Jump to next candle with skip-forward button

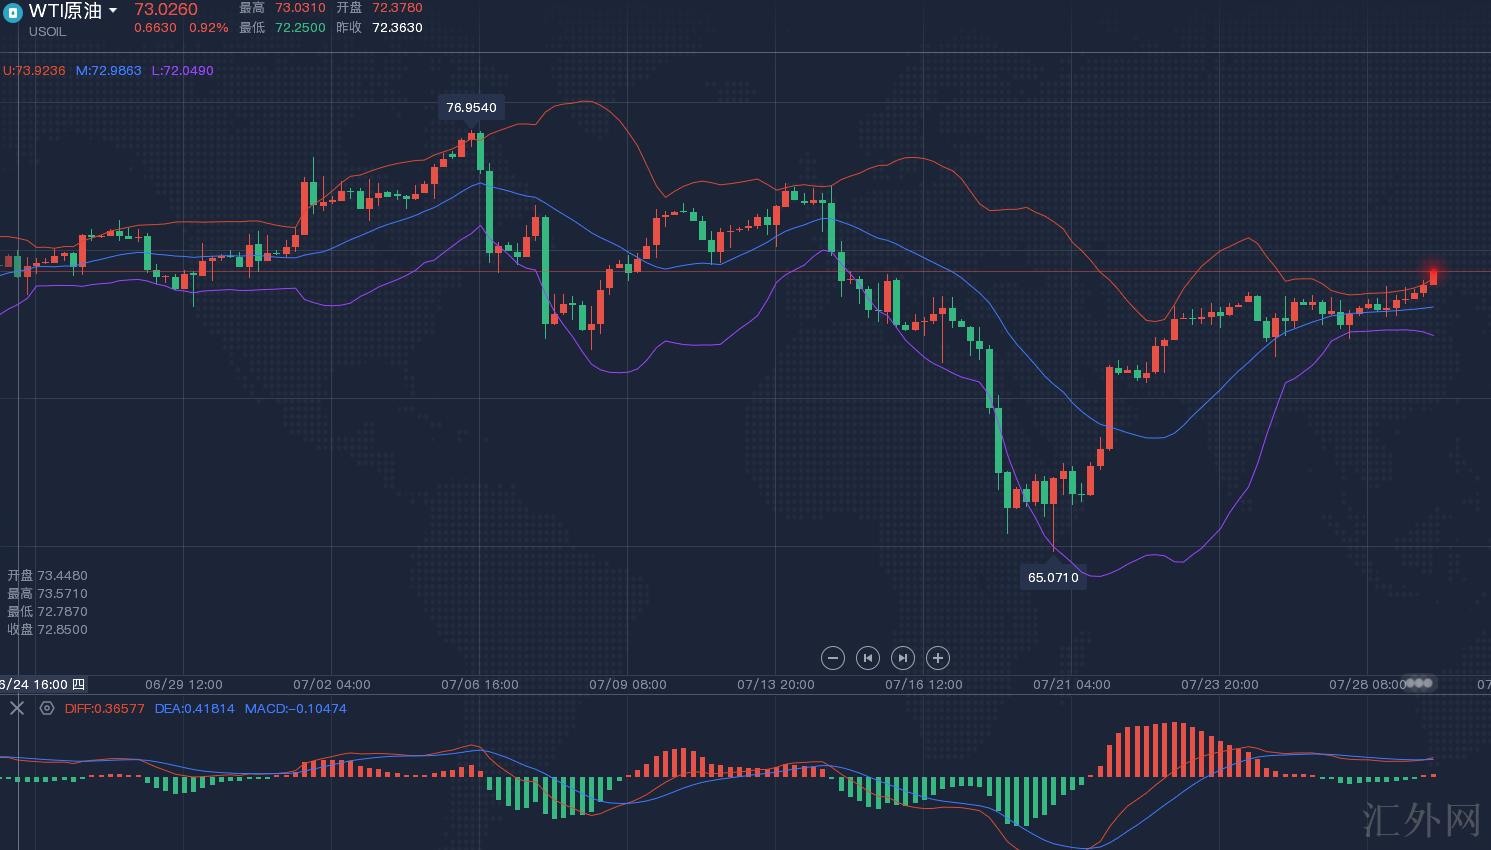[x=902, y=658]
